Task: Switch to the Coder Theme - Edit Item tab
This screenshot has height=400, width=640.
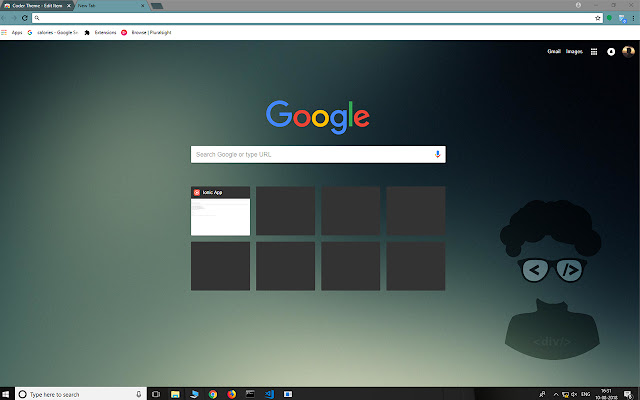Action: [x=37, y=6]
